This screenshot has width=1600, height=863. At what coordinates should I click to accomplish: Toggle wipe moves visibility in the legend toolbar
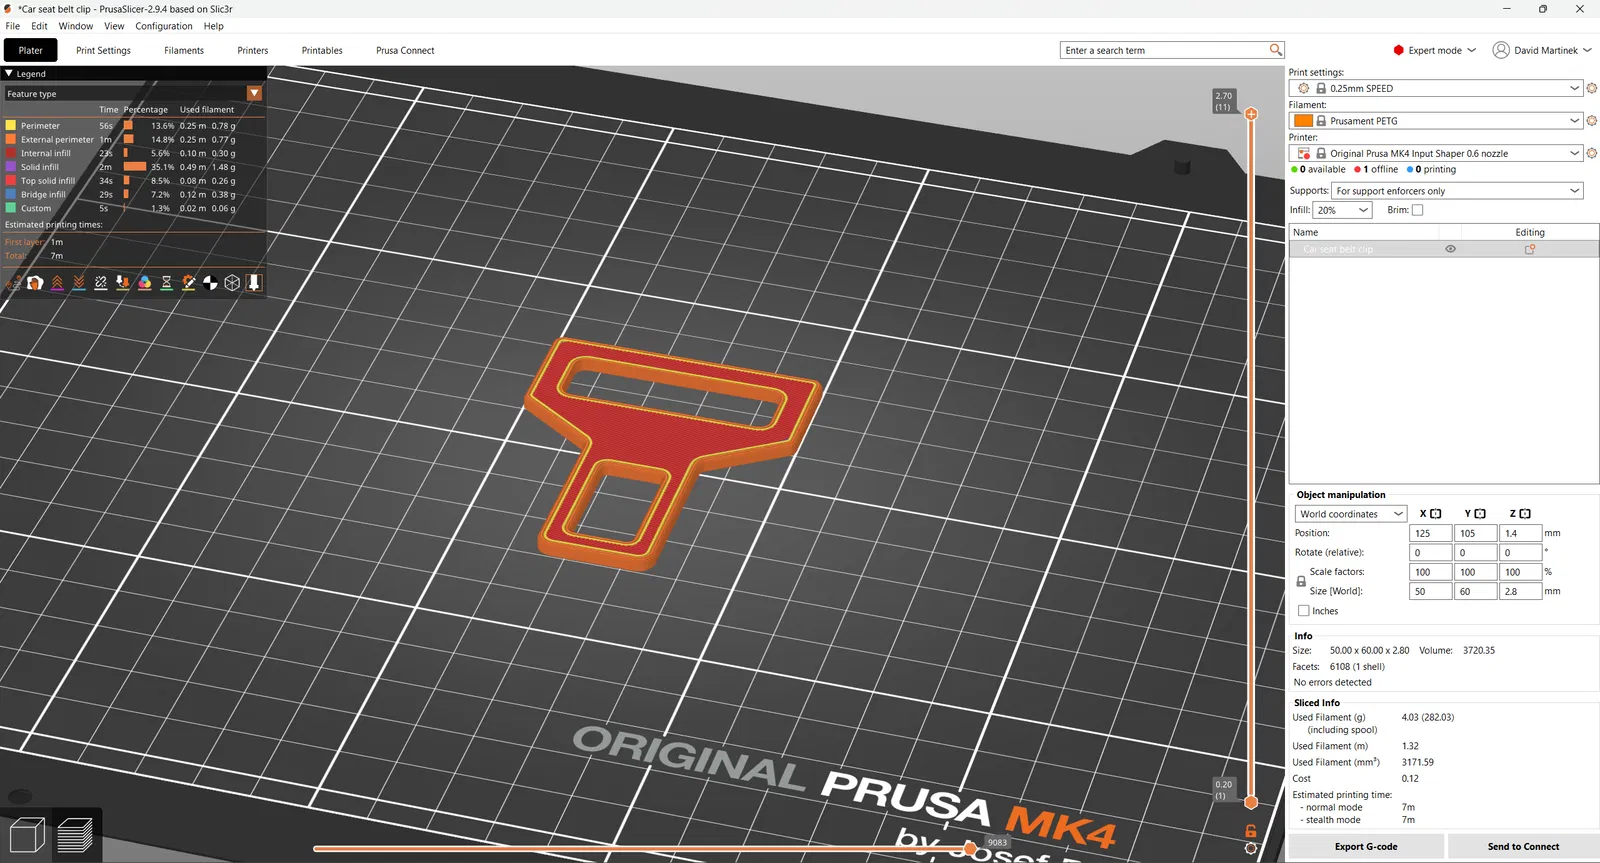point(35,283)
